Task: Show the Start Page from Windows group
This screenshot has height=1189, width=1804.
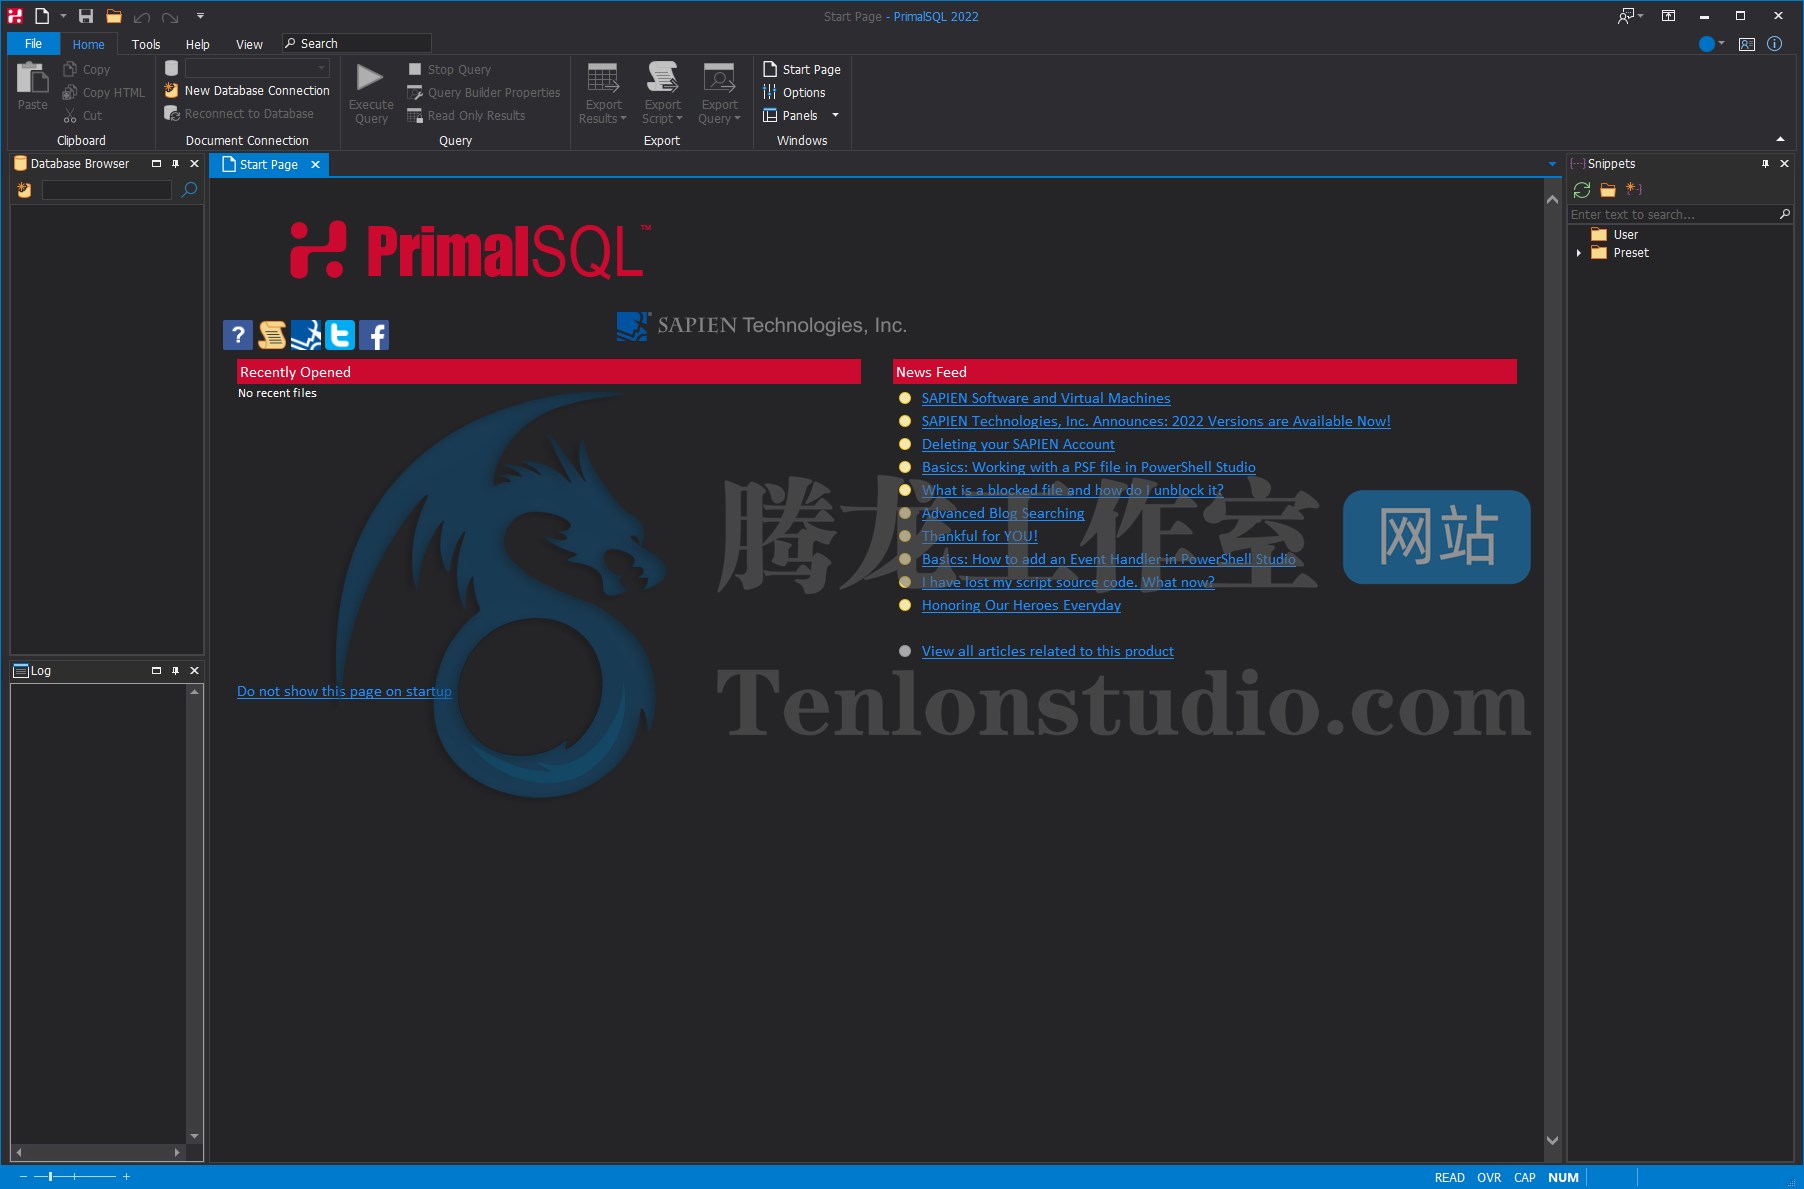Action: pos(802,69)
